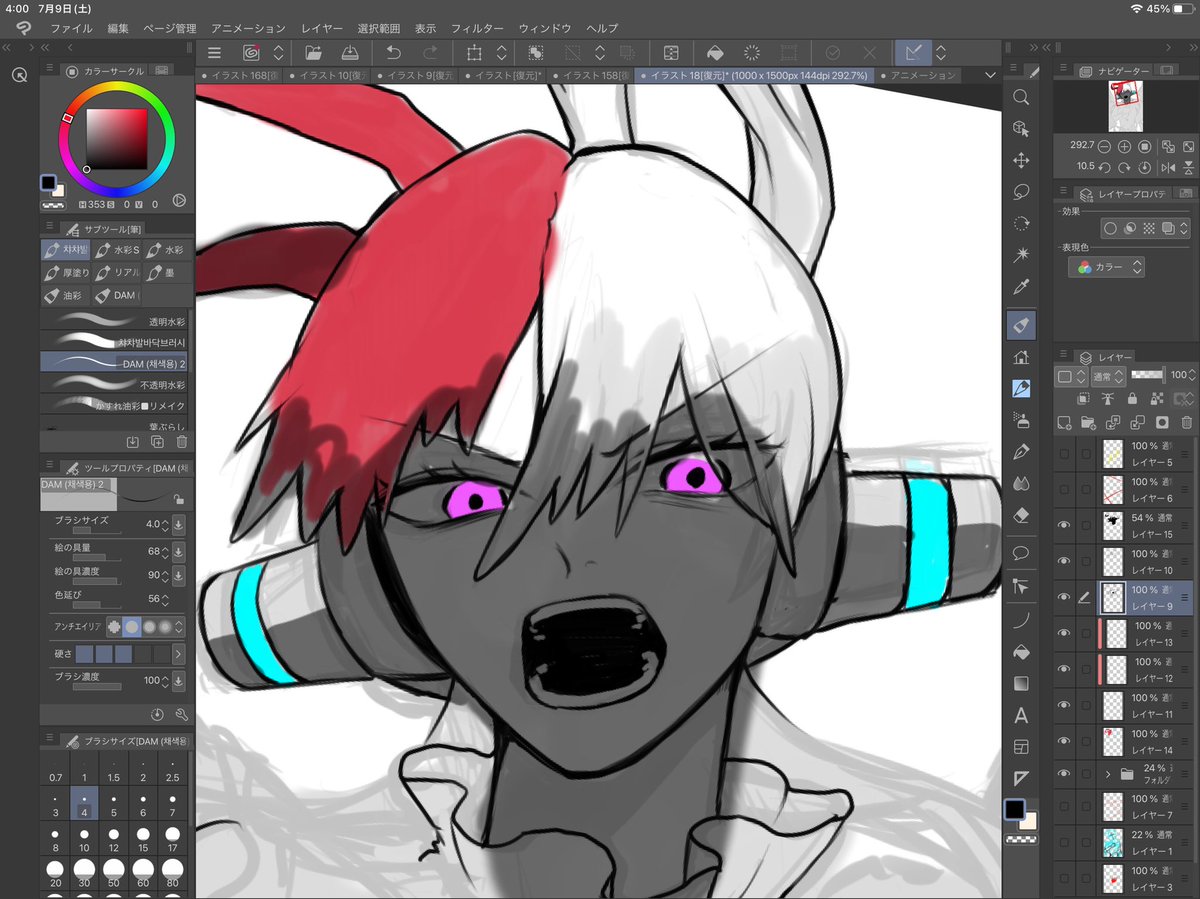Viewport: 1200px width, 899px height.
Task: Switch to the イラスト 158 canvas tab
Action: (x=589, y=75)
